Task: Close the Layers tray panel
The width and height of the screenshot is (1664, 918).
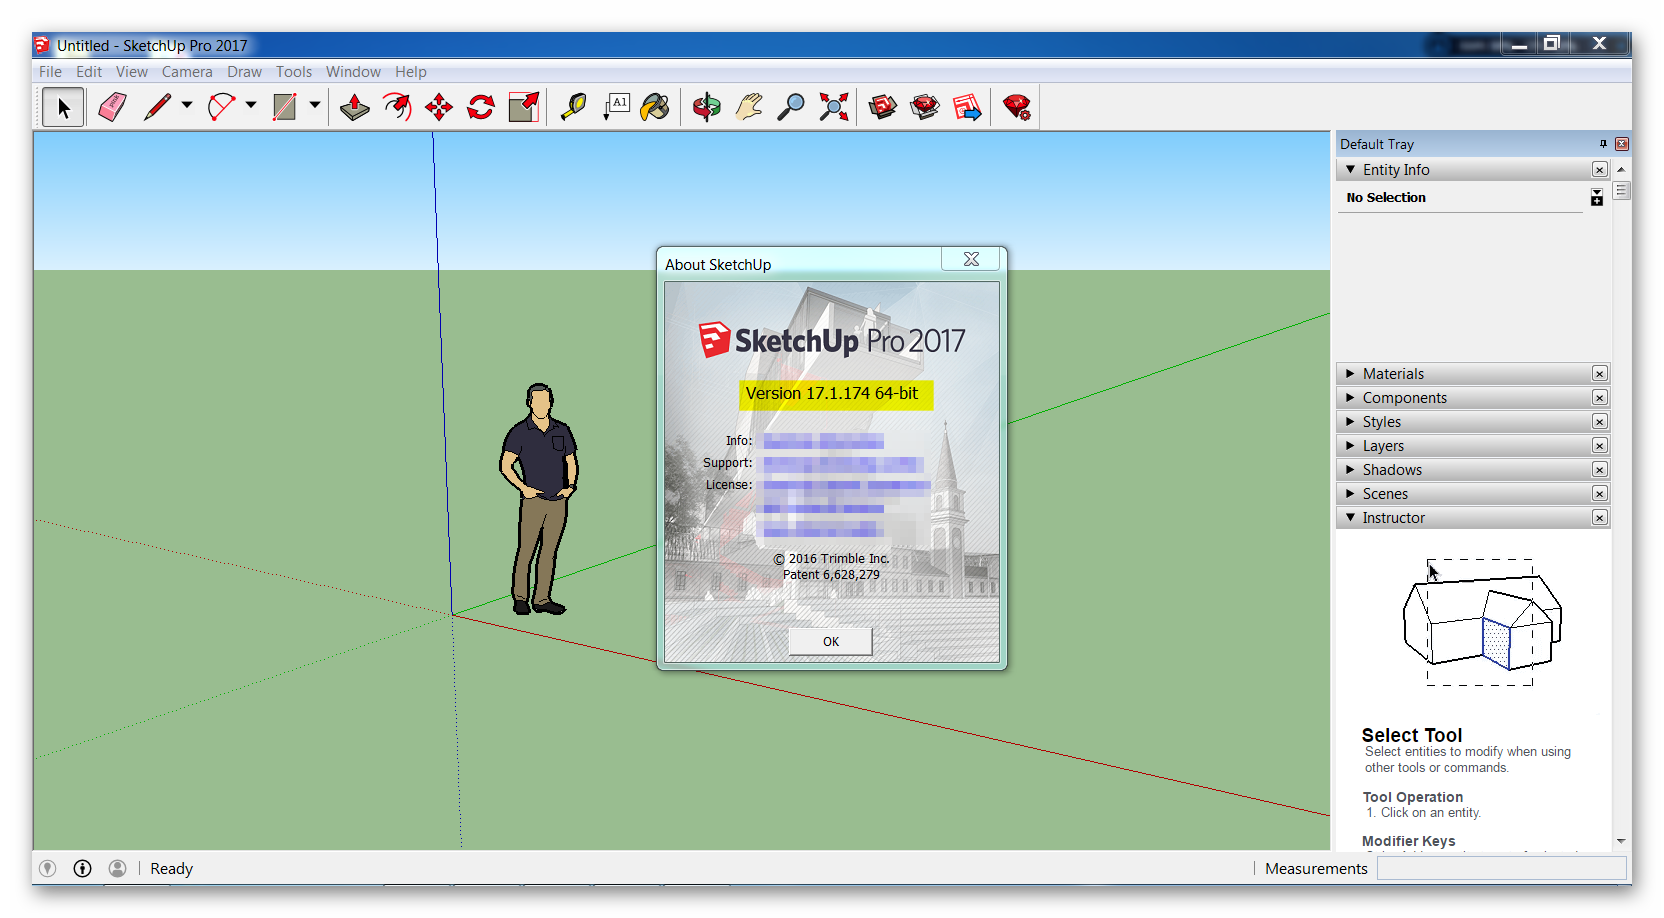Action: pyautogui.click(x=1600, y=446)
